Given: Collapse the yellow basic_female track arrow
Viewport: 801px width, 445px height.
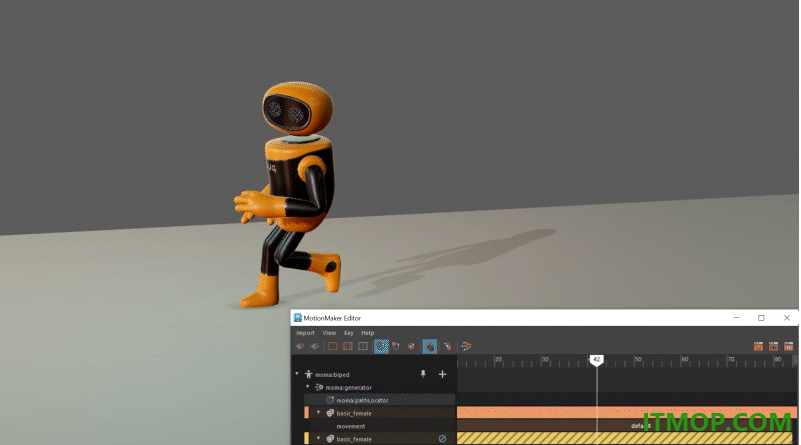Looking at the screenshot, I should click(x=319, y=438).
